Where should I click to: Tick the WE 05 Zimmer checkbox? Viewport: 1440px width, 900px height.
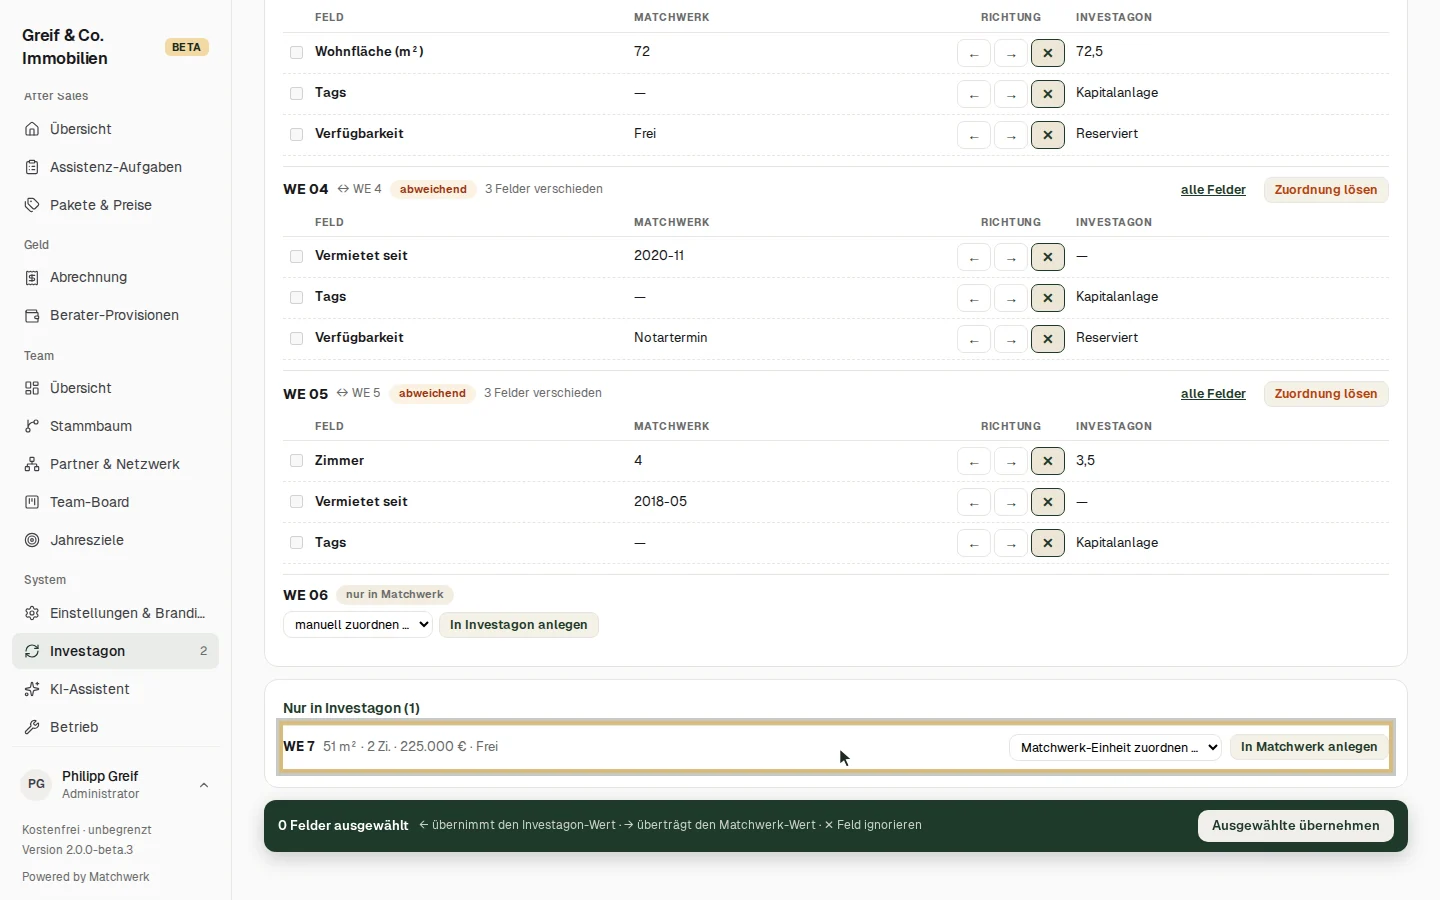click(x=296, y=461)
